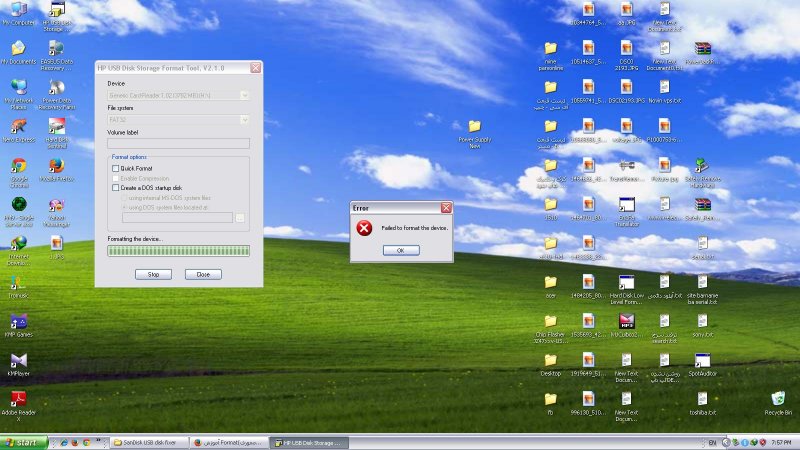Open the nine parsonline folder
This screenshot has height=450, width=800.
551,56
